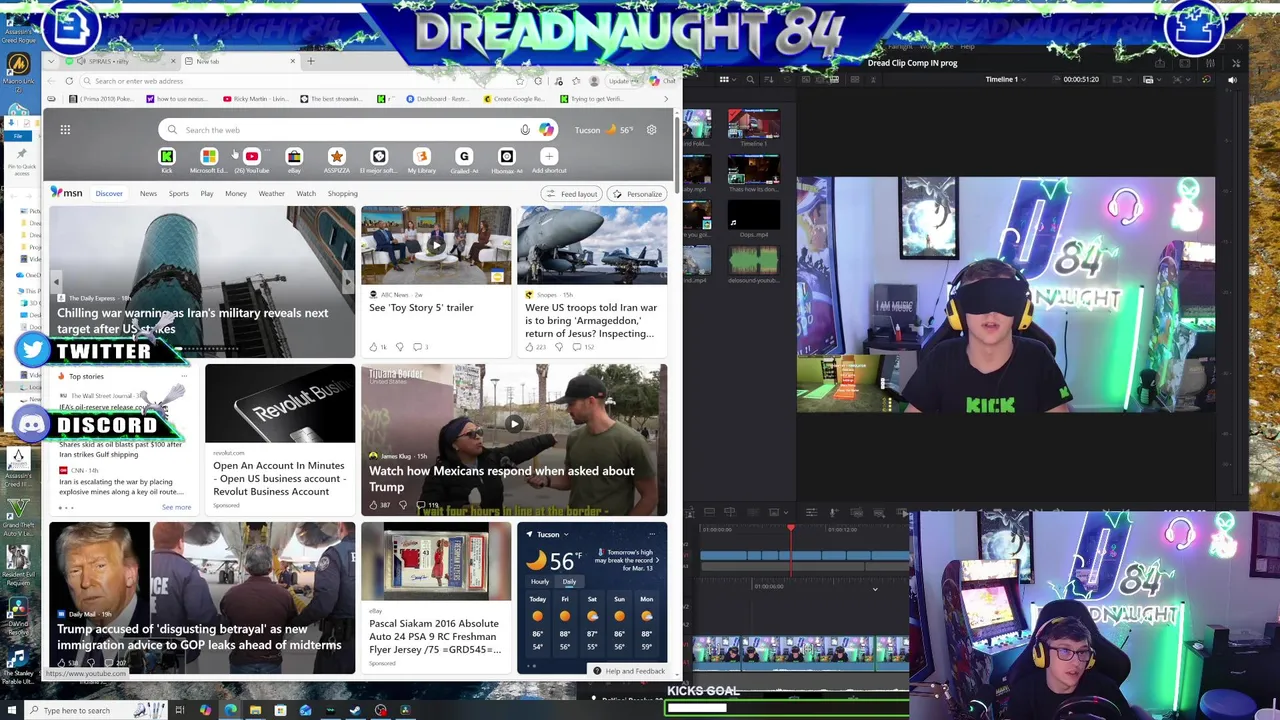The height and width of the screenshot is (720, 1280).
Task: Show more bookmarks with overflow chevron
Action: [666, 99]
